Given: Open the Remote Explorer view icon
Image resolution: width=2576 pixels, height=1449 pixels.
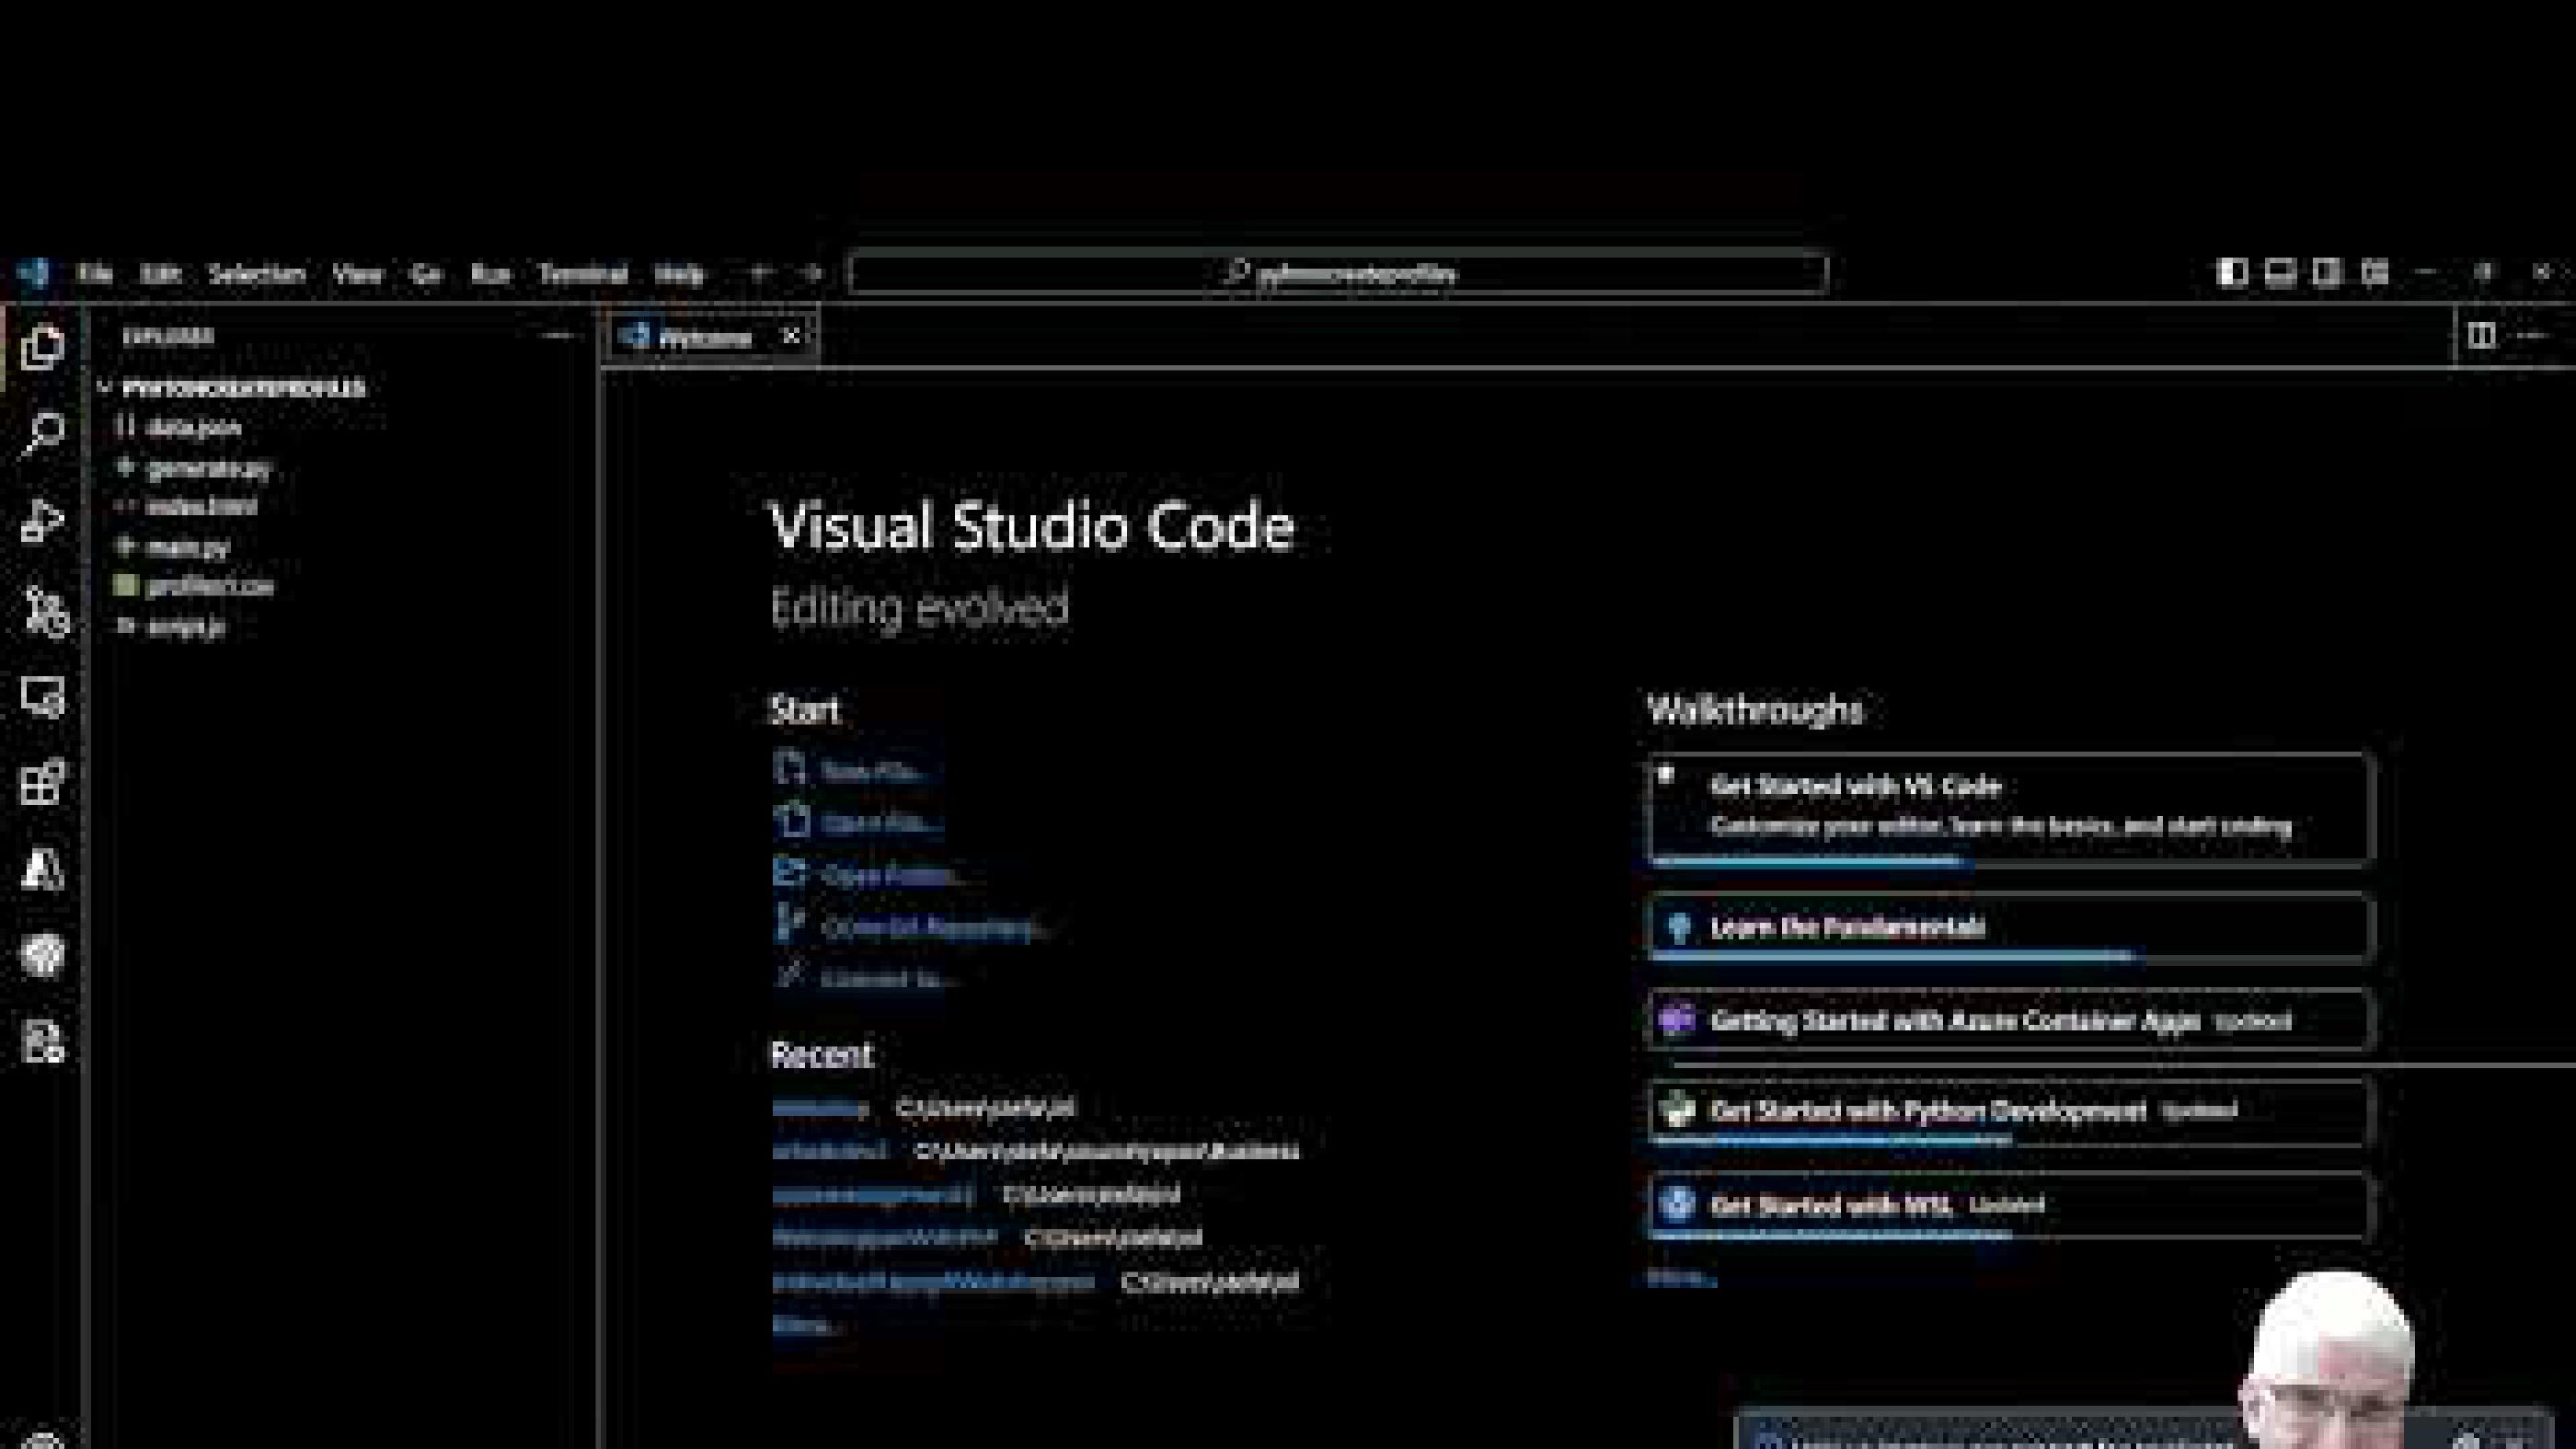Looking at the screenshot, I should click(x=42, y=697).
